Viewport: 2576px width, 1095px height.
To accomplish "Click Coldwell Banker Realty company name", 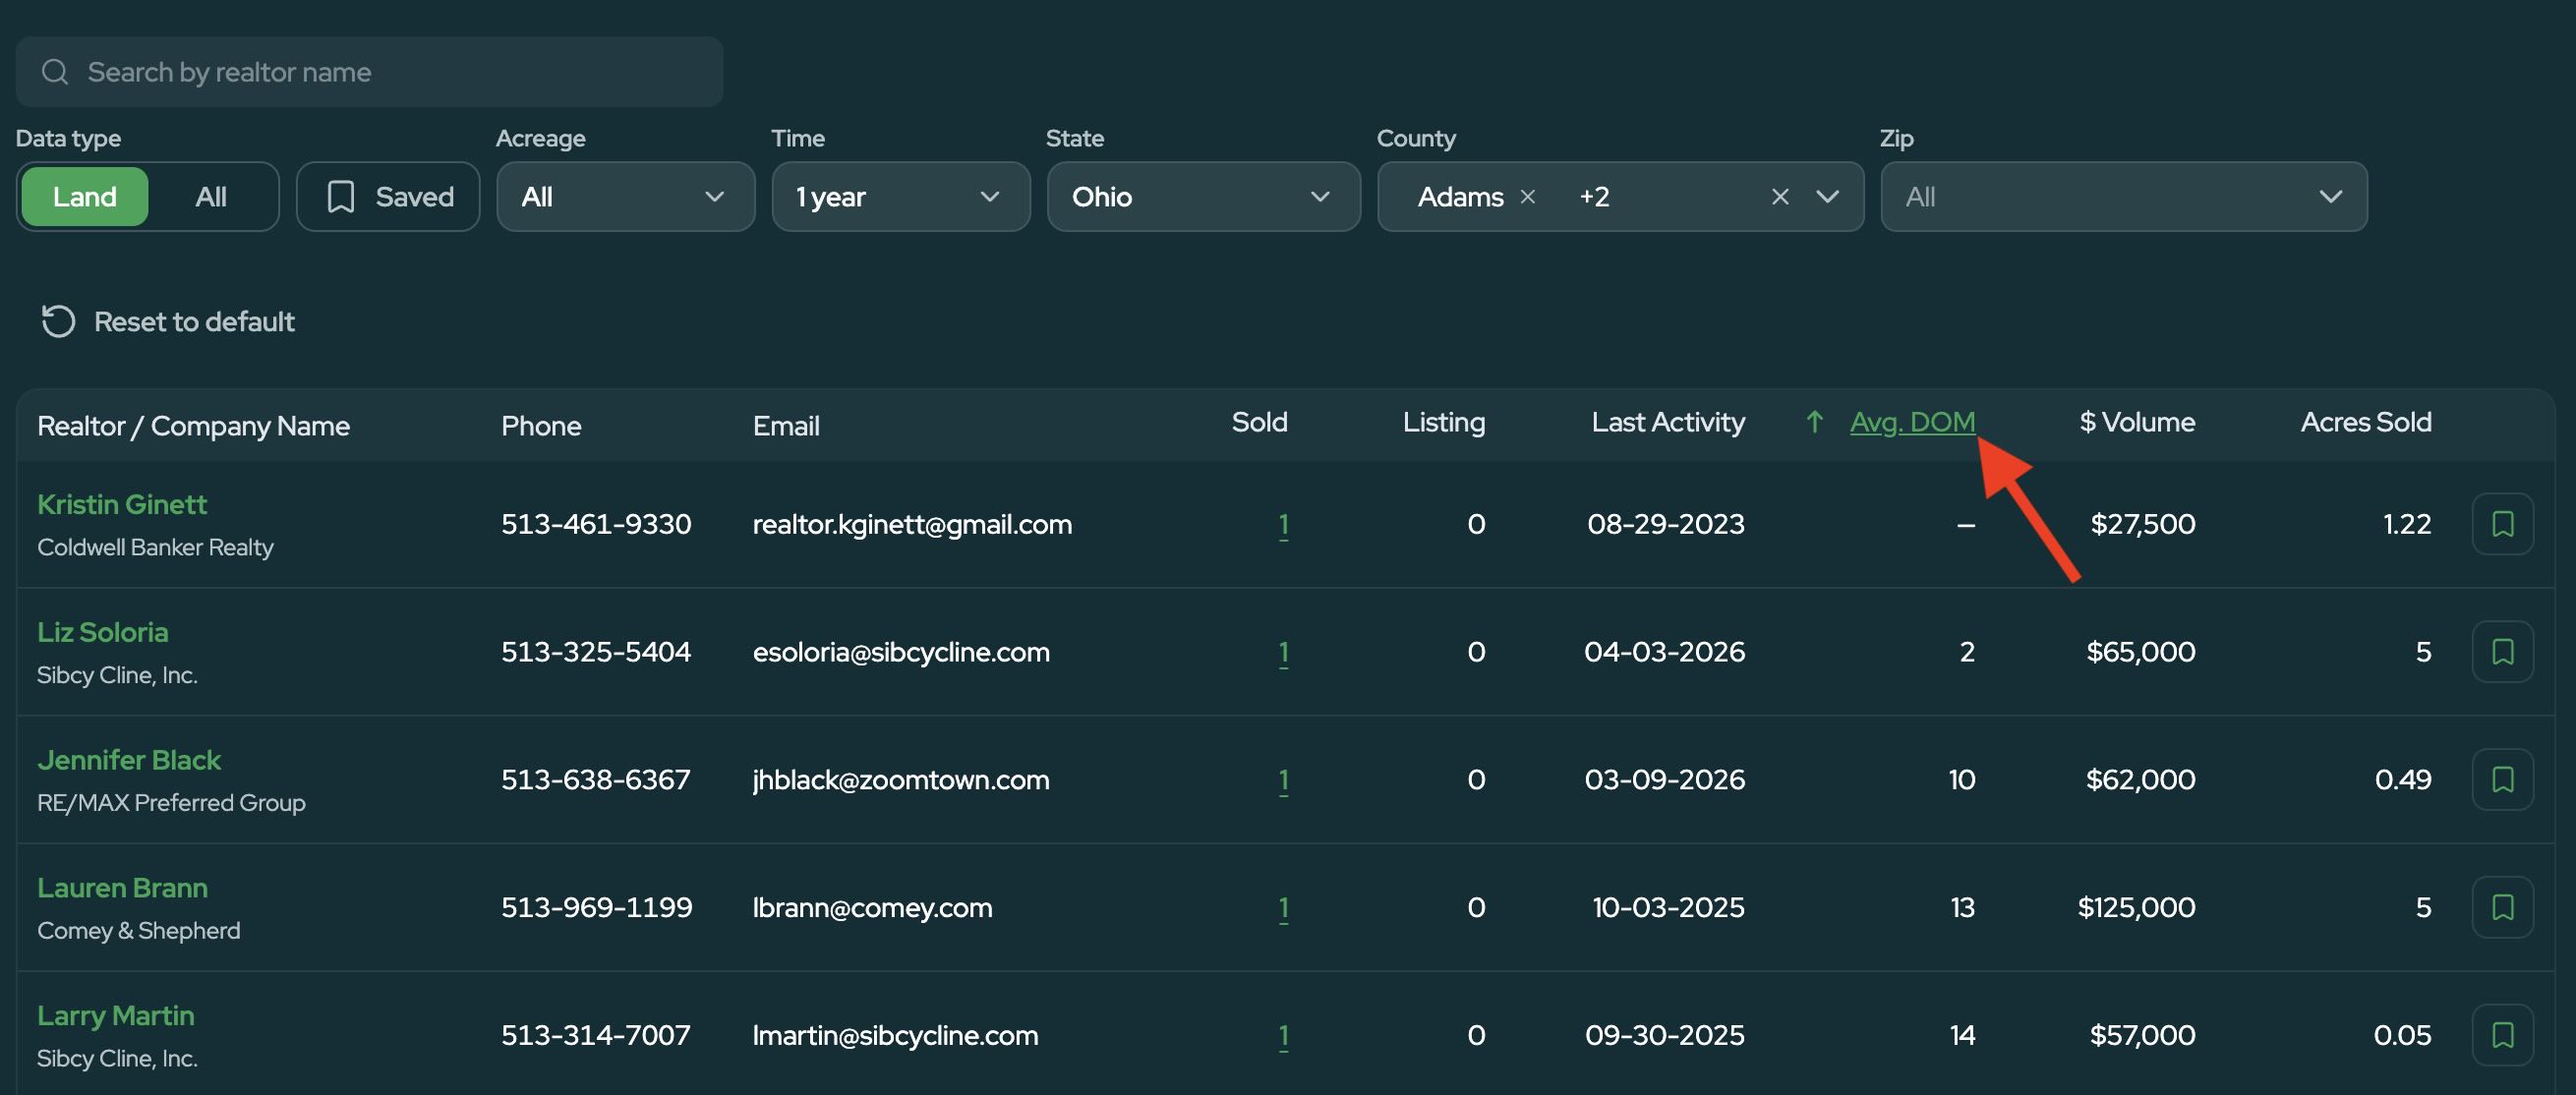I will [x=155, y=548].
